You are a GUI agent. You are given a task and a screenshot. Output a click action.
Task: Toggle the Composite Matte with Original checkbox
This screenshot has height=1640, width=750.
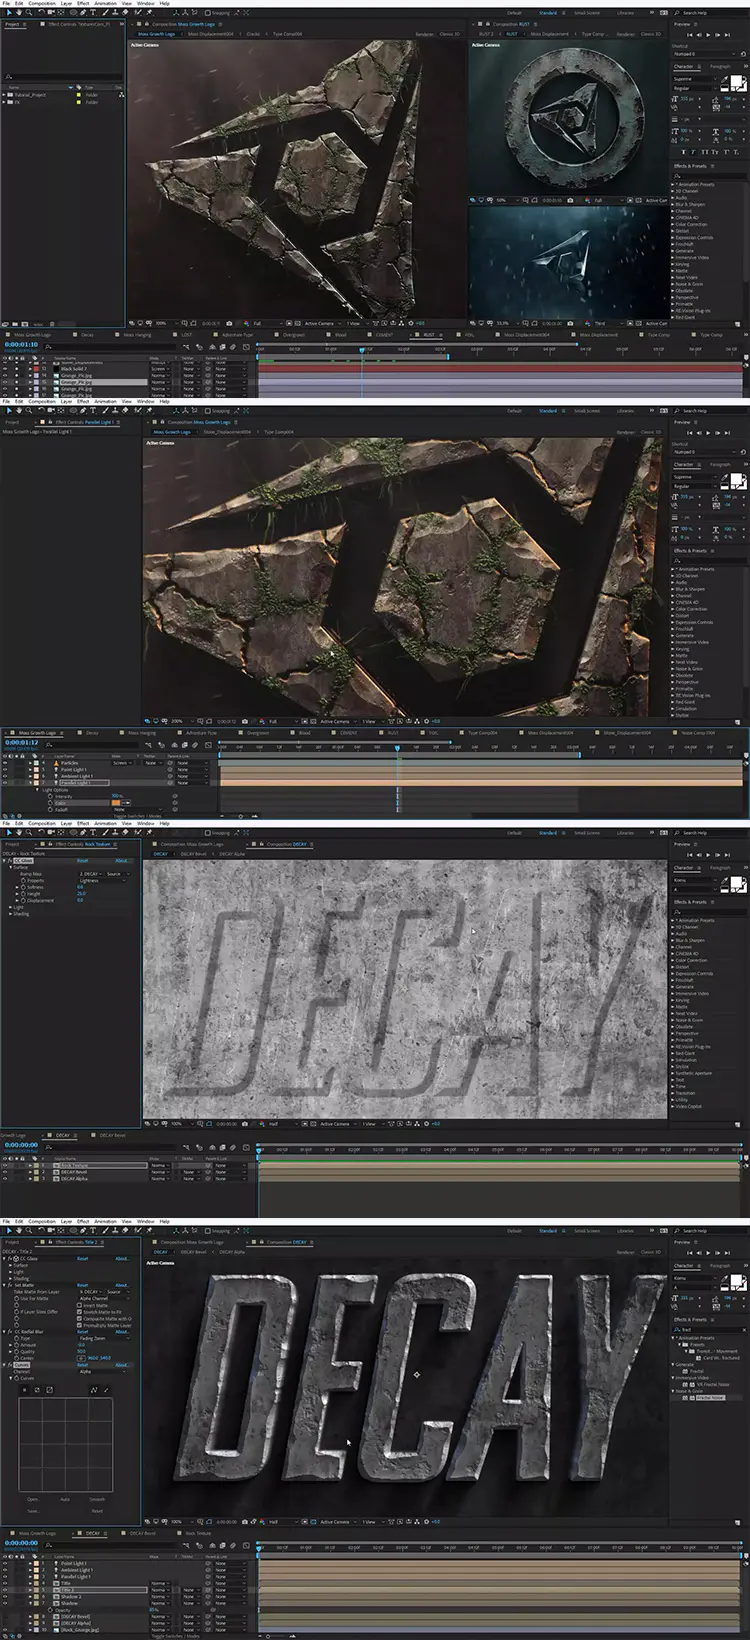(x=79, y=1319)
